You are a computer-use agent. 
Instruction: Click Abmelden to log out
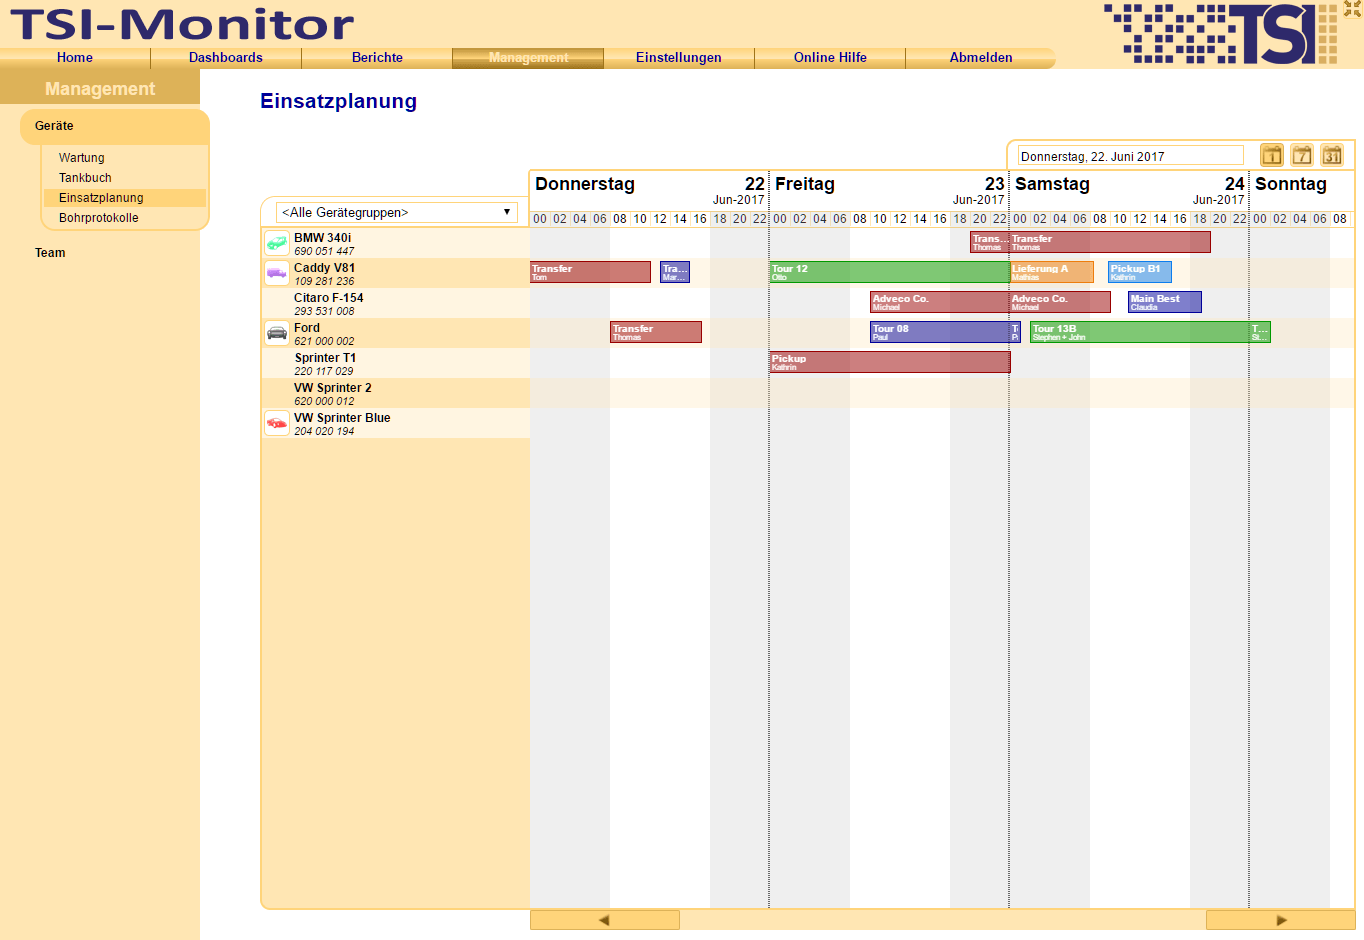point(981,58)
